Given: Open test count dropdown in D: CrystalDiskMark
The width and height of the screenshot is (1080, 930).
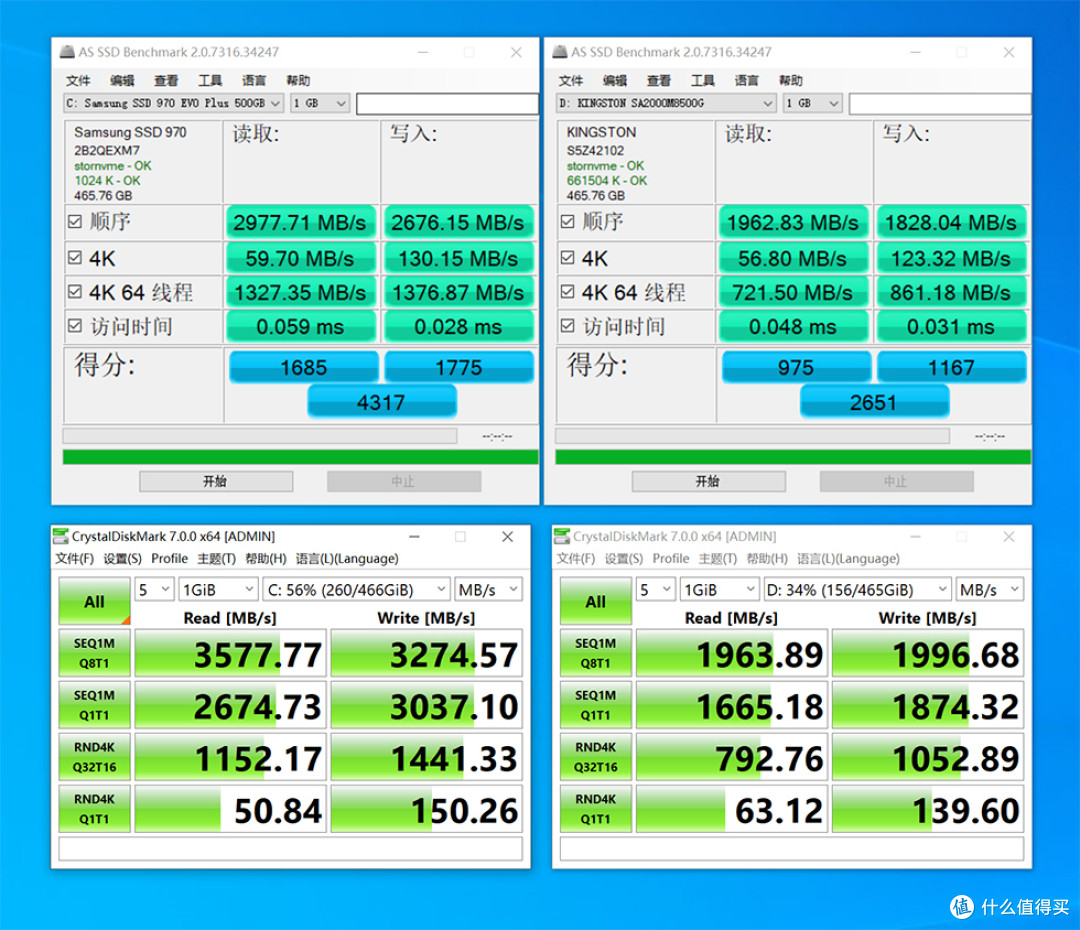Looking at the screenshot, I should point(656,590).
